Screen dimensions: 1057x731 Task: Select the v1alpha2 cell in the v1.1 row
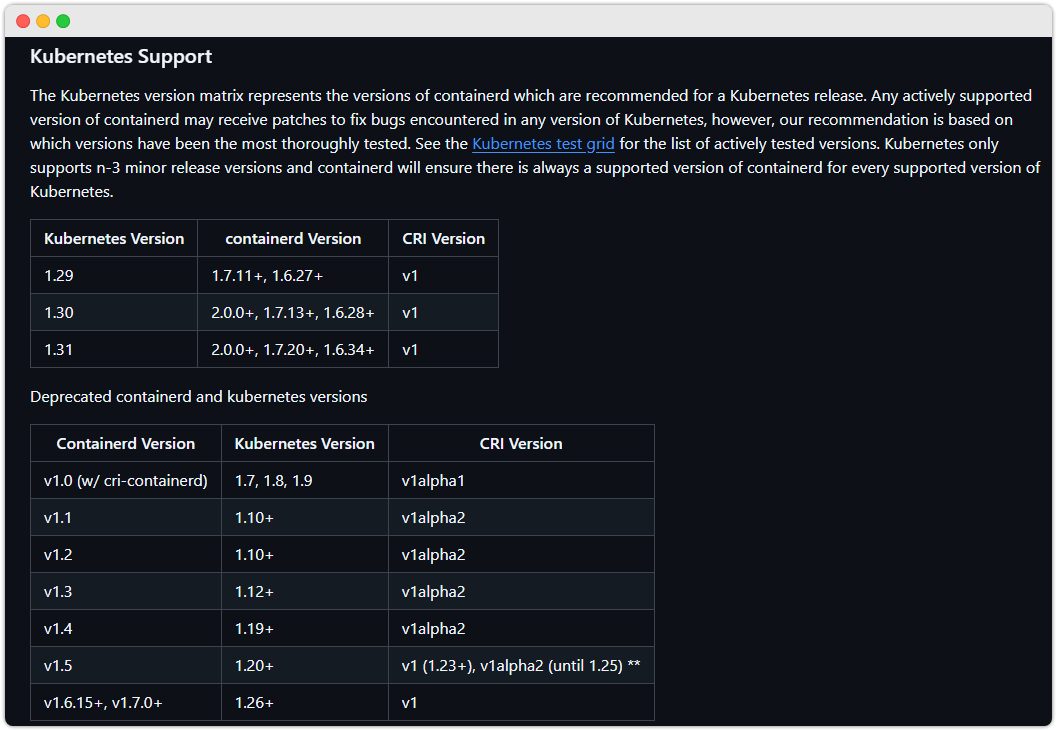coord(521,517)
